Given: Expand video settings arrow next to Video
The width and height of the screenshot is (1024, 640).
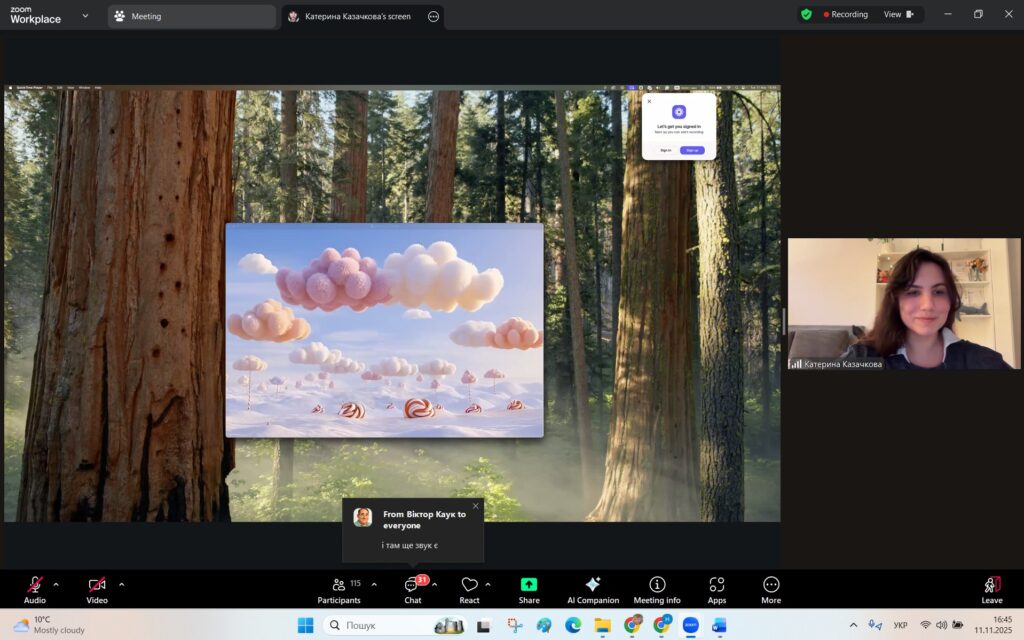Looking at the screenshot, I should 122,584.
